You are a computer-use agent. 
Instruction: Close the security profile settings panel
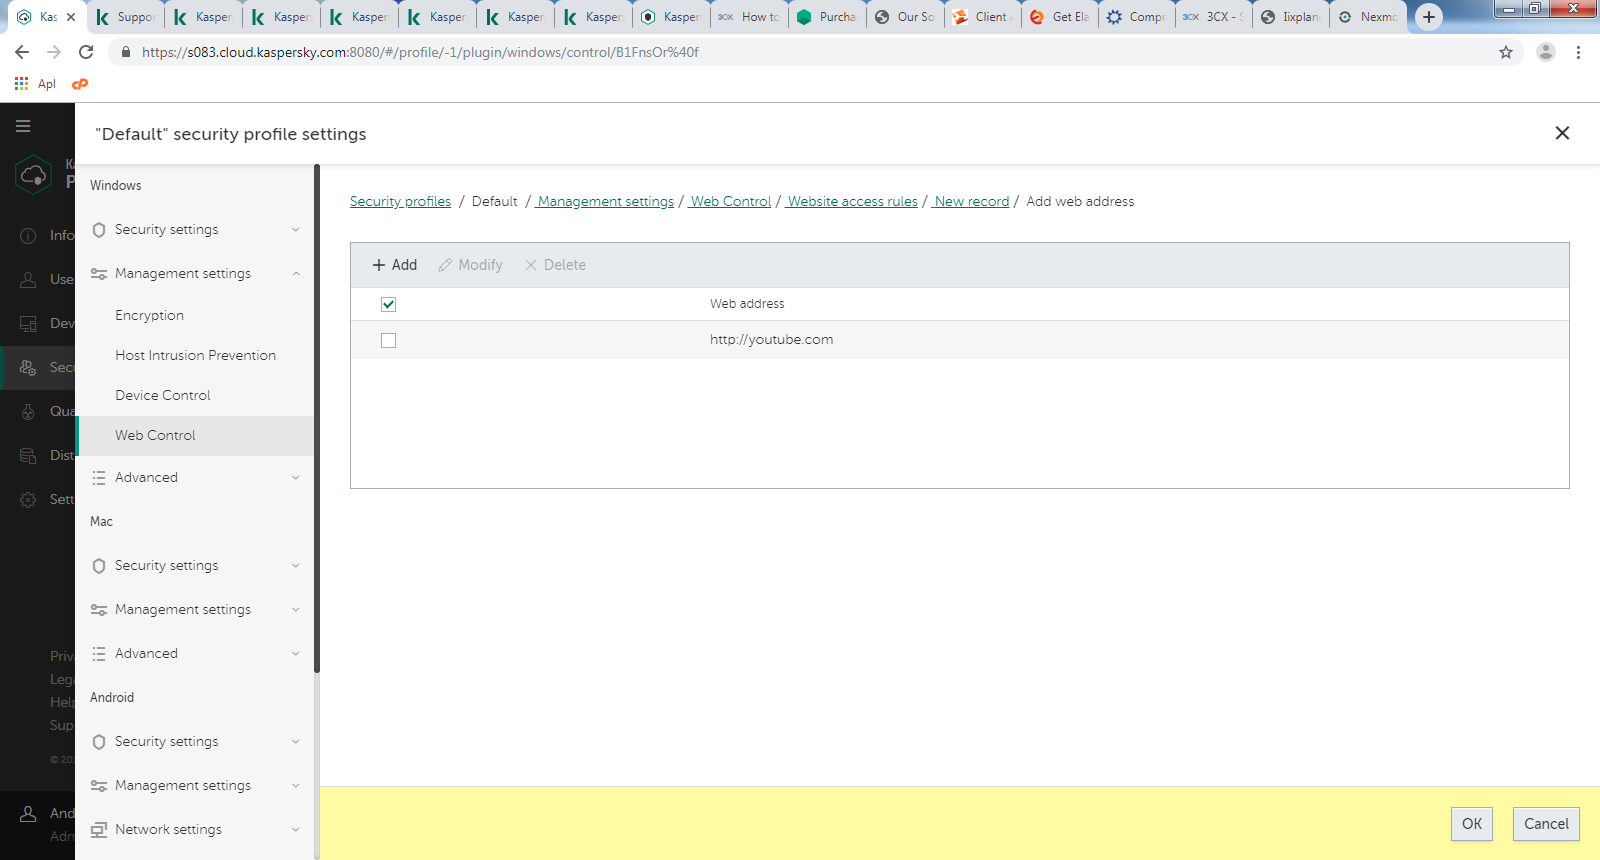coord(1562,133)
